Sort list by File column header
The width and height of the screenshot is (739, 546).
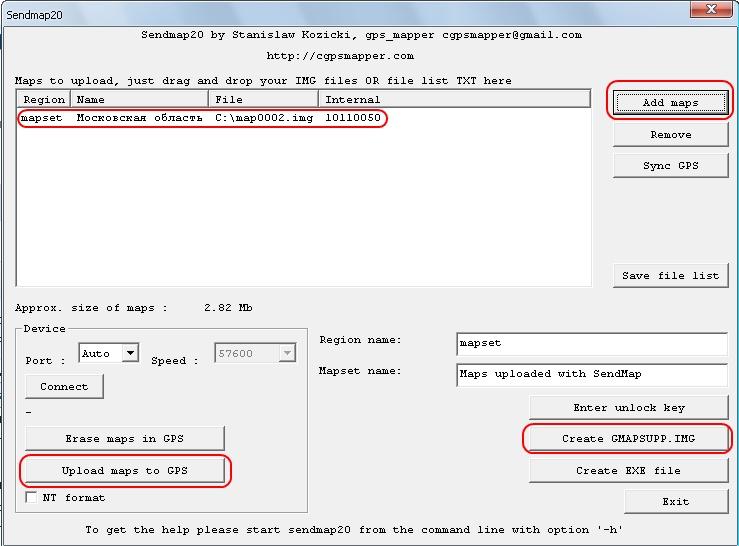264,99
